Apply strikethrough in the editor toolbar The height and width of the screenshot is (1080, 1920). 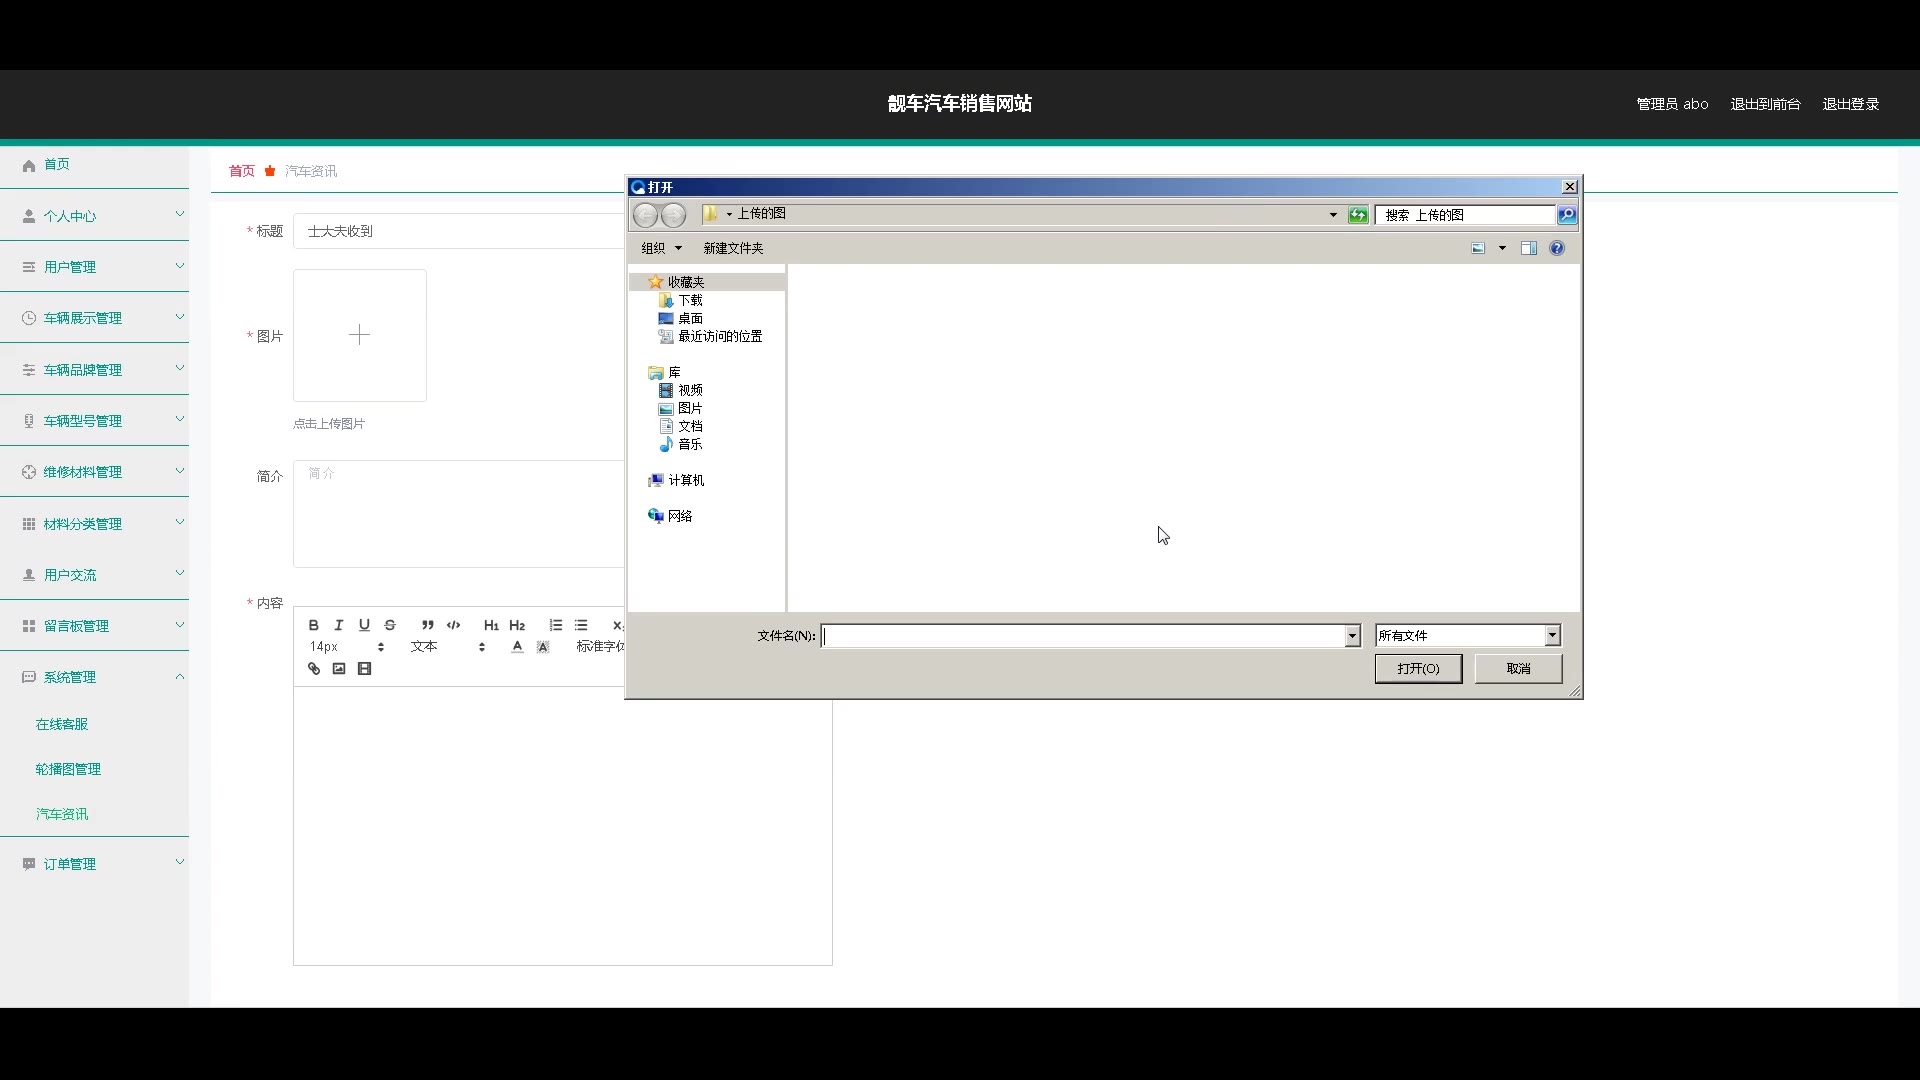[390, 625]
